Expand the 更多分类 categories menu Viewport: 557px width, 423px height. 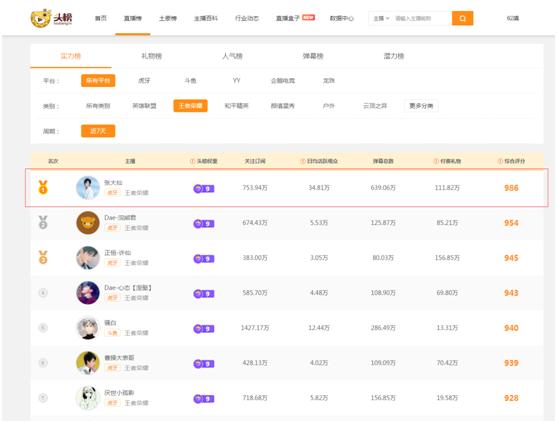[x=421, y=106]
